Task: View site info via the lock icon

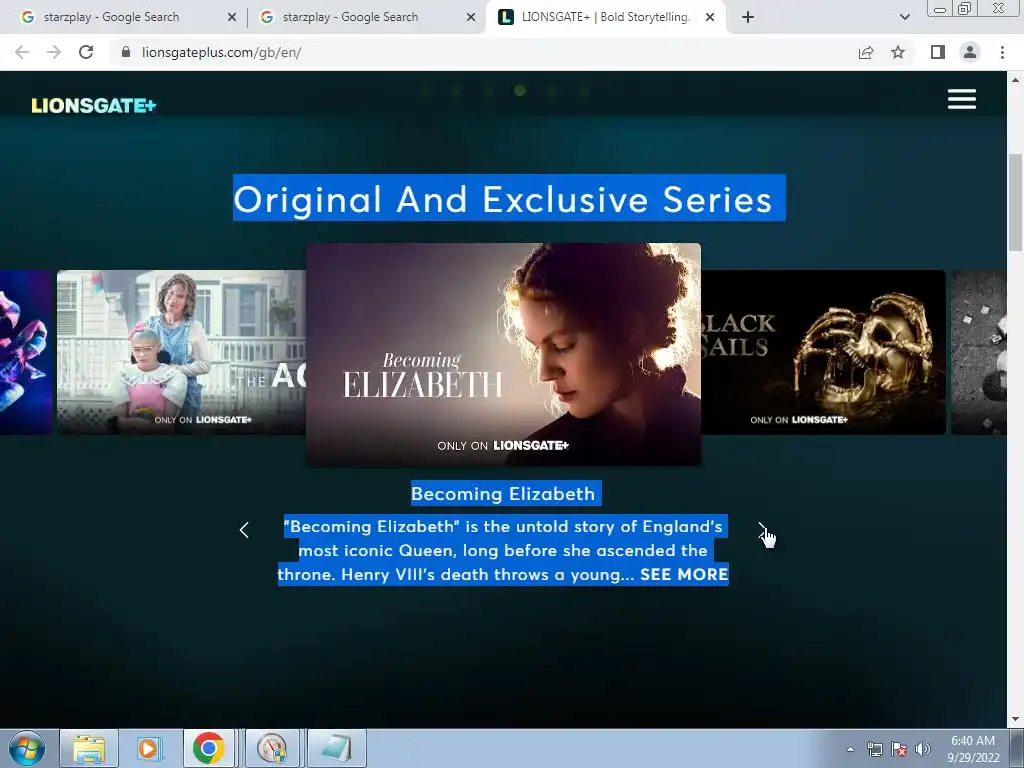Action: pyautogui.click(x=126, y=52)
